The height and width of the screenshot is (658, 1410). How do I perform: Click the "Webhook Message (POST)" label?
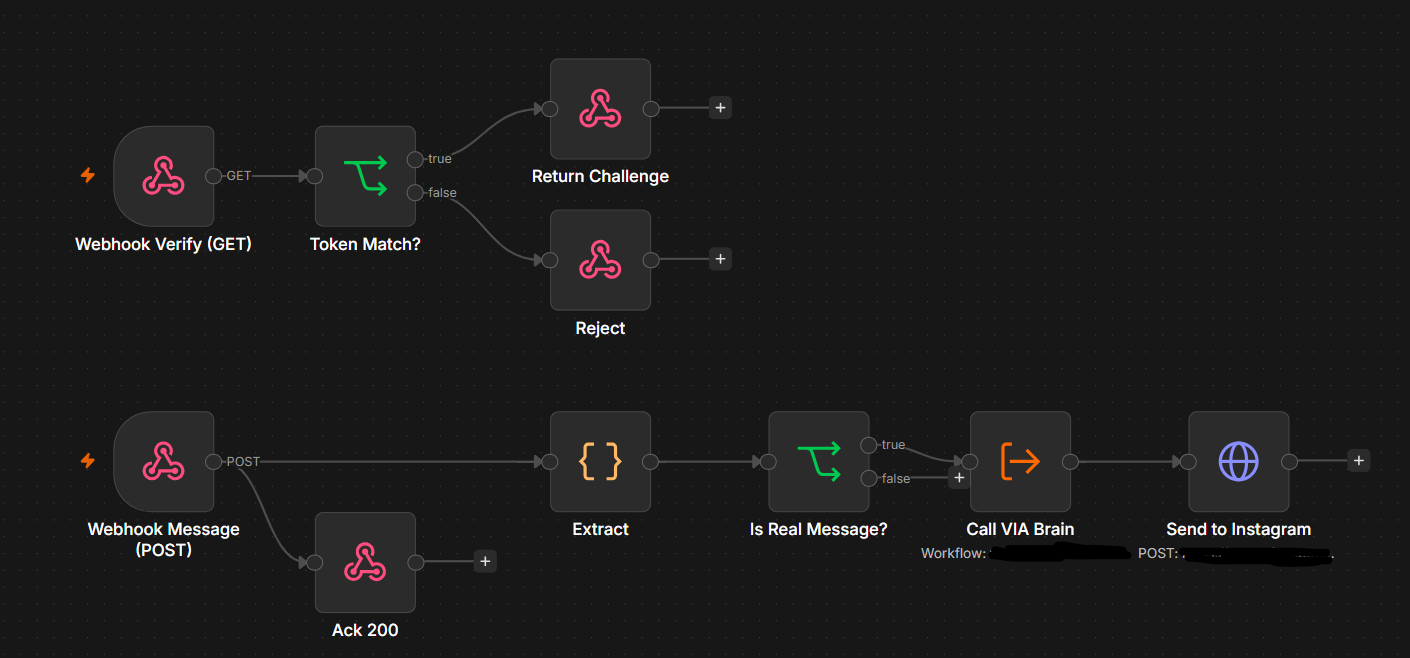coord(163,539)
